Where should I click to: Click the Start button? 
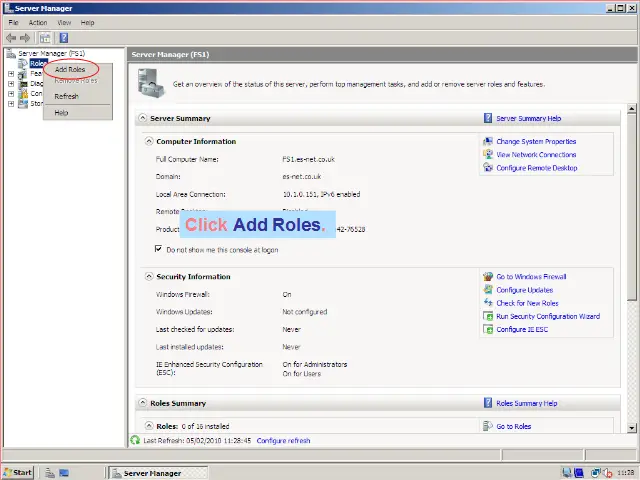click(18, 473)
